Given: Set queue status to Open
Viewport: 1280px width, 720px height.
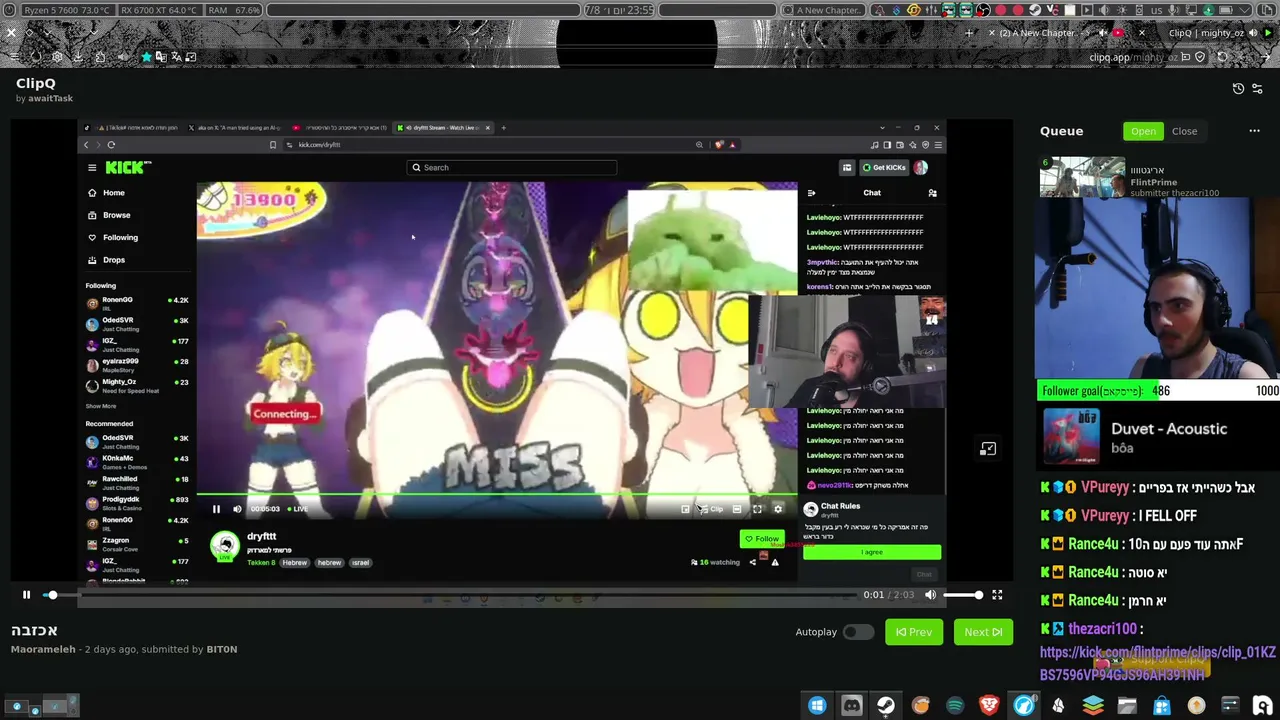Looking at the screenshot, I should point(1143,131).
